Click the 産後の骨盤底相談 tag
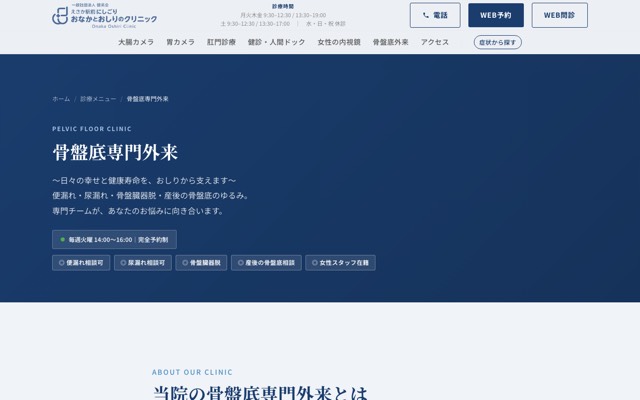The image size is (640, 400). pos(267,263)
